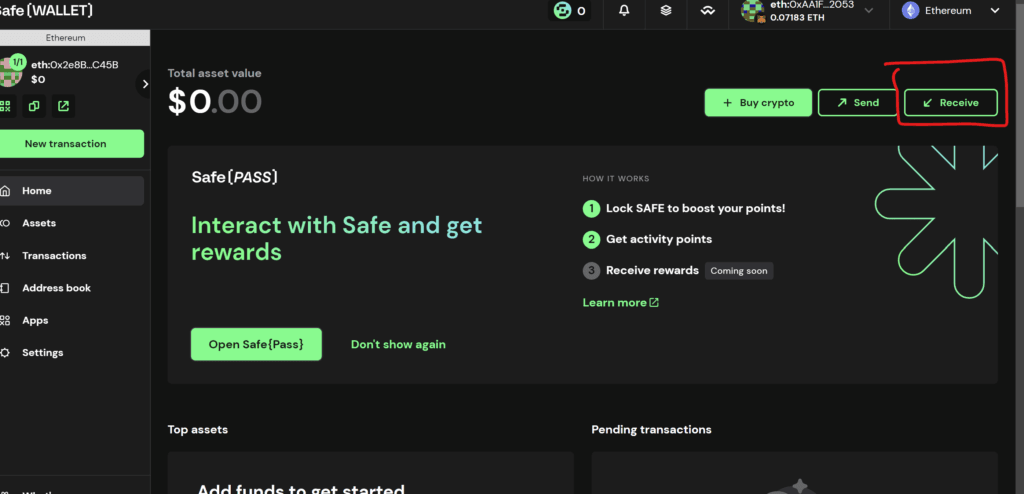The image size is (1024, 494).
Task: Click the Receive button
Action: coord(950,103)
